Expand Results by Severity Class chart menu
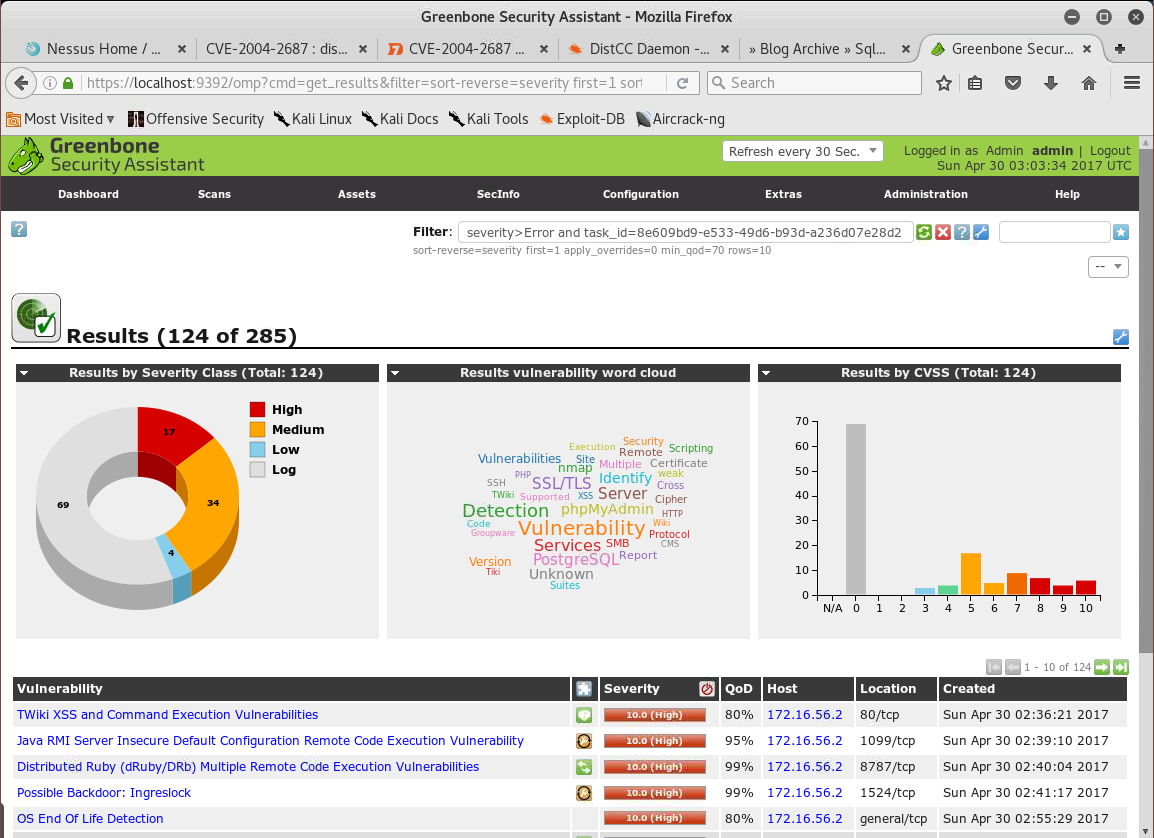This screenshot has width=1154, height=838. (x=24, y=373)
